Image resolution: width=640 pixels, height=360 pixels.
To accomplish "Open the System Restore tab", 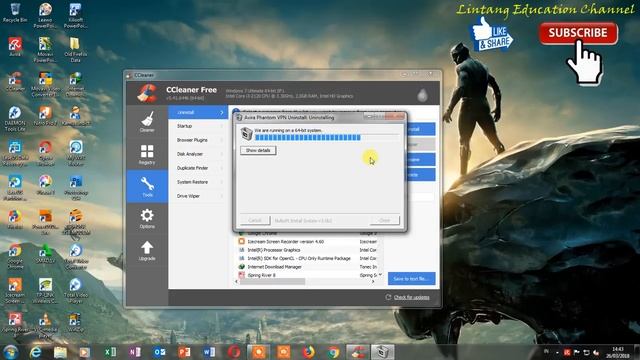I will pos(198,182).
